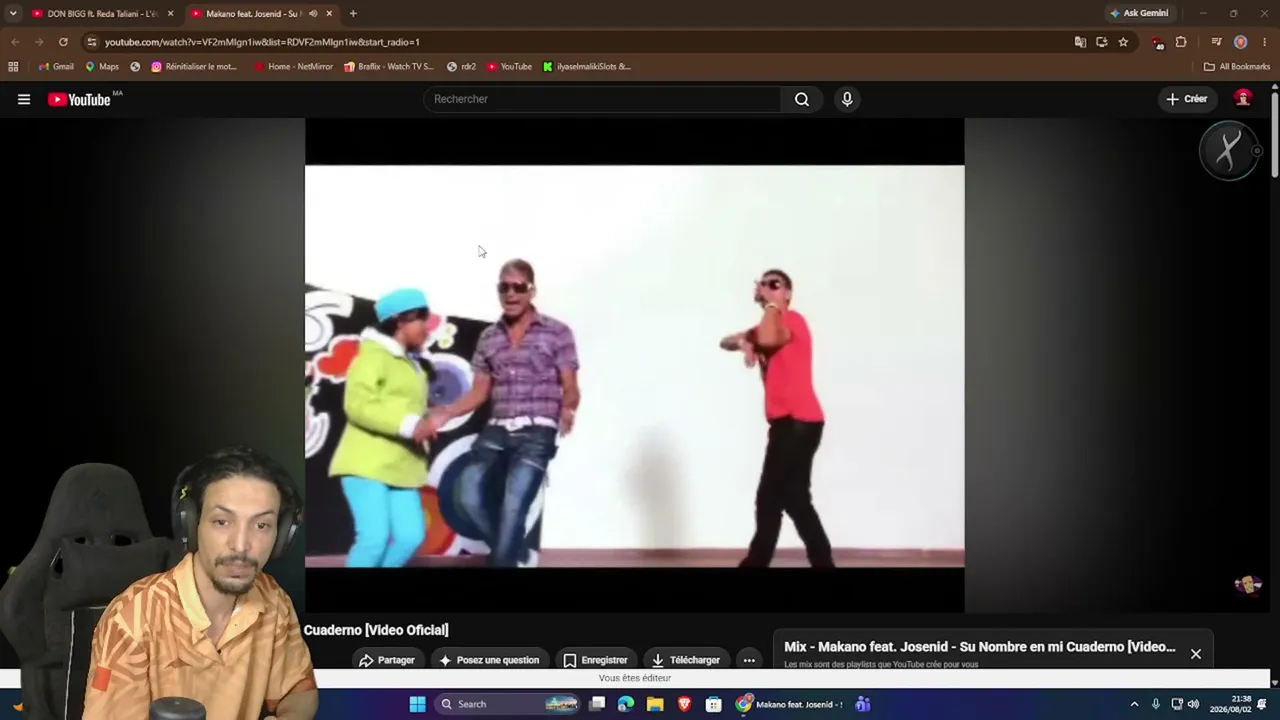Open the Réinitialiser le mot... bookmark
Viewport: 1280px width, 720px height.
pyautogui.click(x=194, y=67)
